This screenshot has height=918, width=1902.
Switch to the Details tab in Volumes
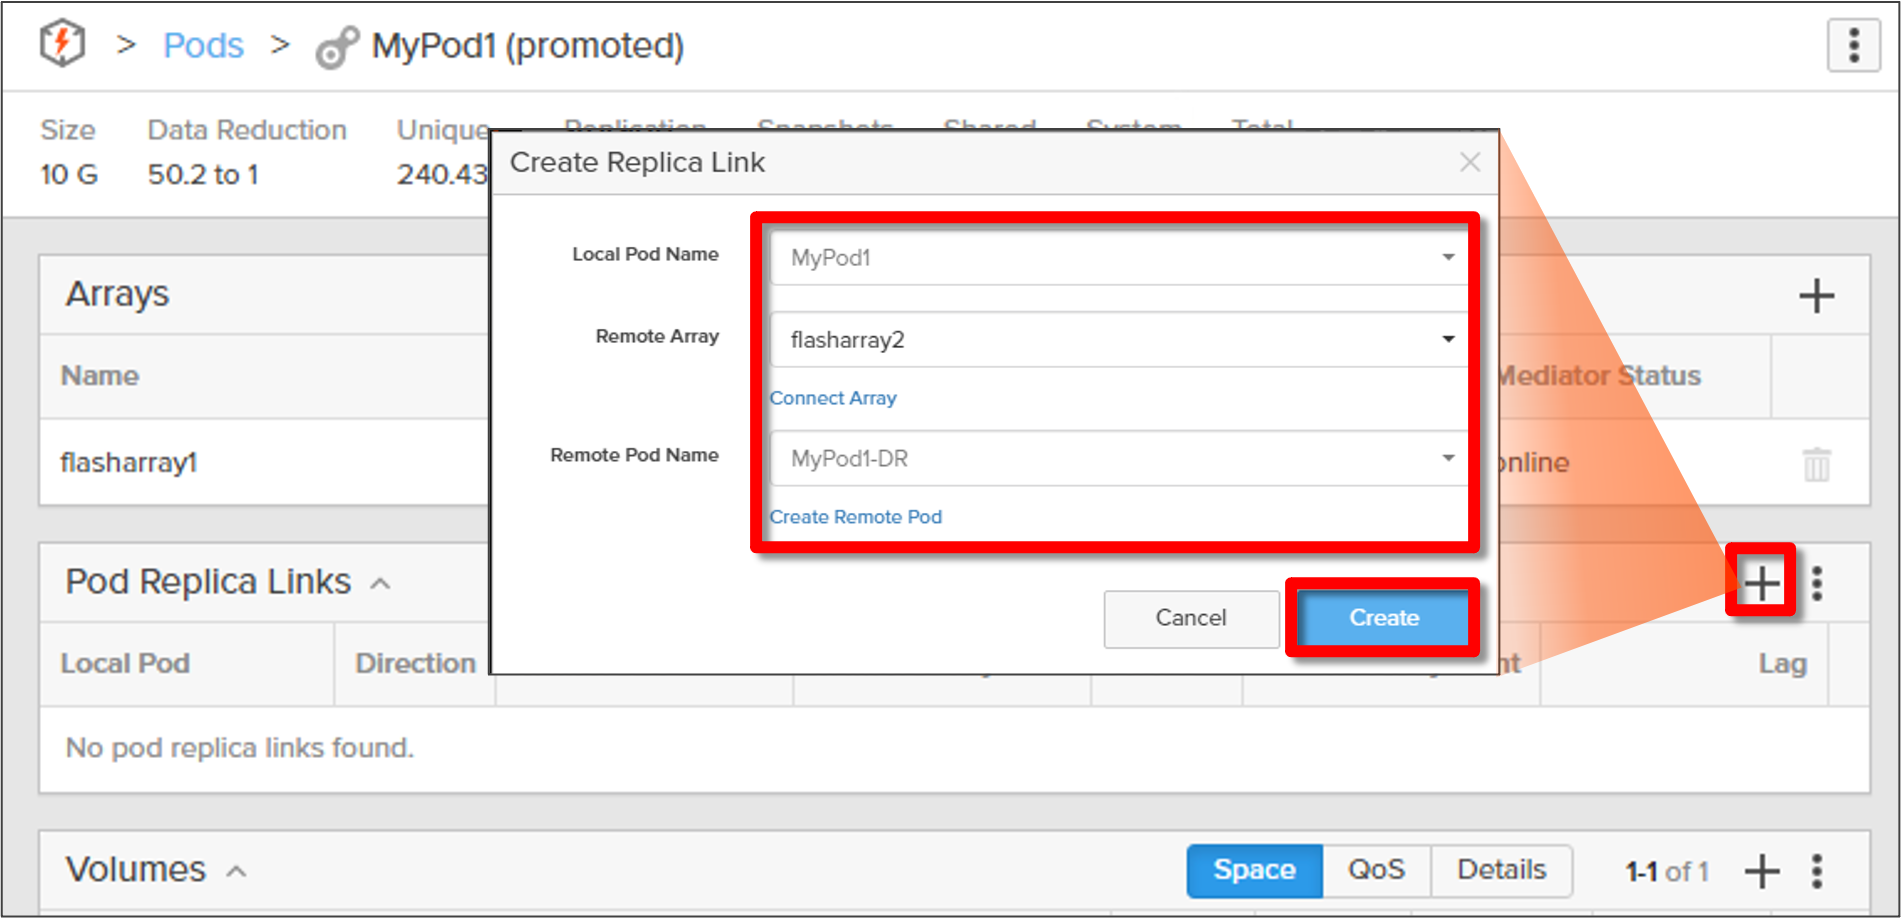coord(1501,870)
